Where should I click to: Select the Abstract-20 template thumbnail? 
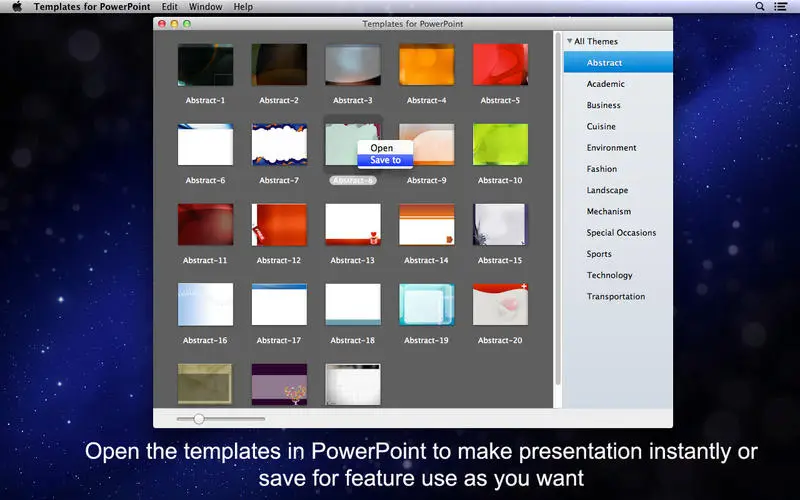coord(500,305)
